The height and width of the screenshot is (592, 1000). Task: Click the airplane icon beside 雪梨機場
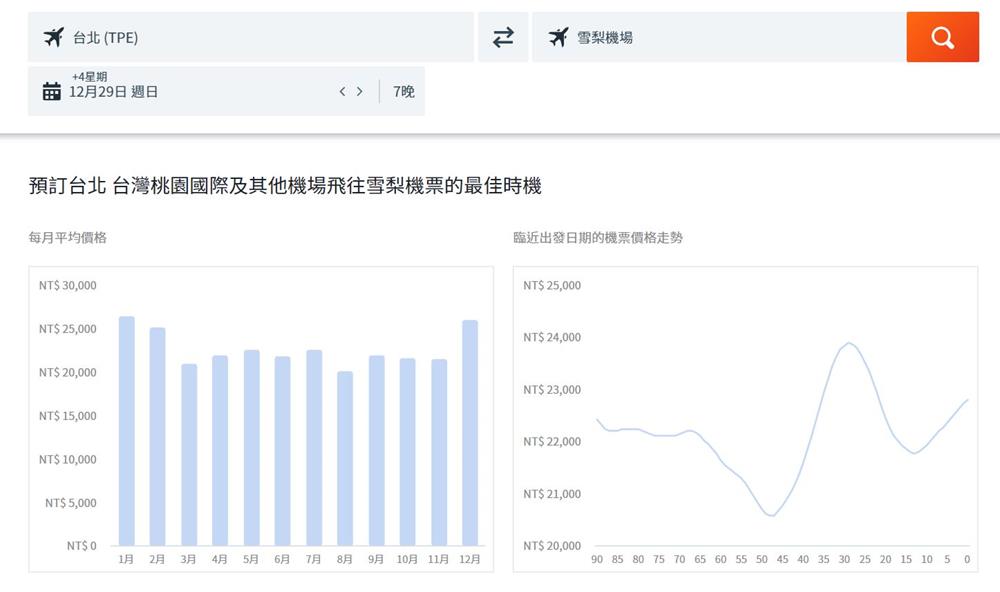tap(558, 37)
